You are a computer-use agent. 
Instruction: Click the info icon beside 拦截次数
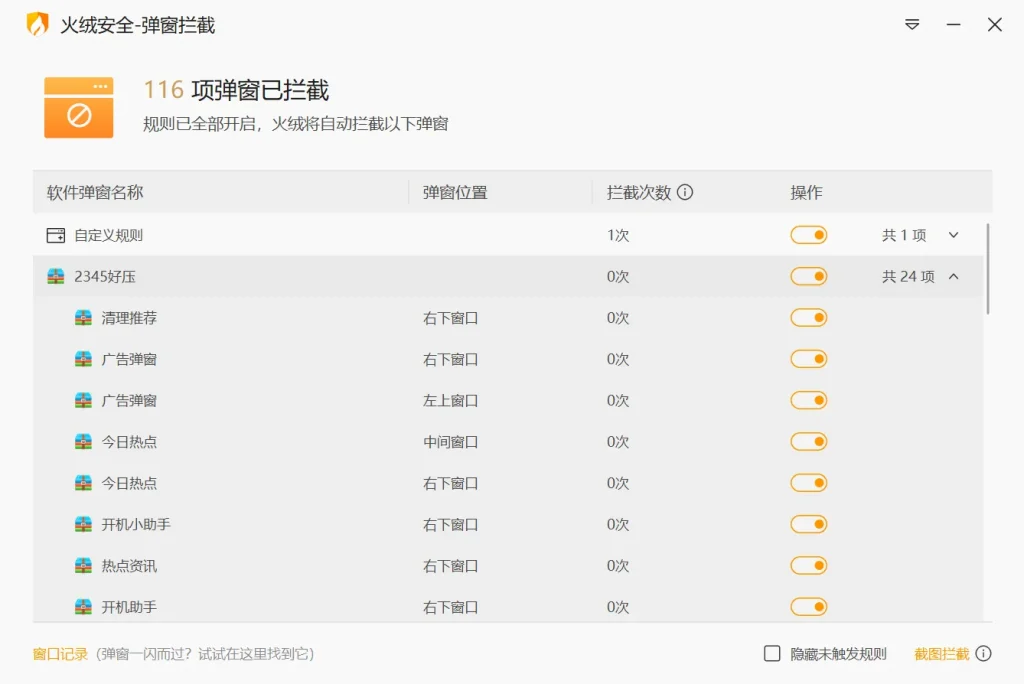685,192
